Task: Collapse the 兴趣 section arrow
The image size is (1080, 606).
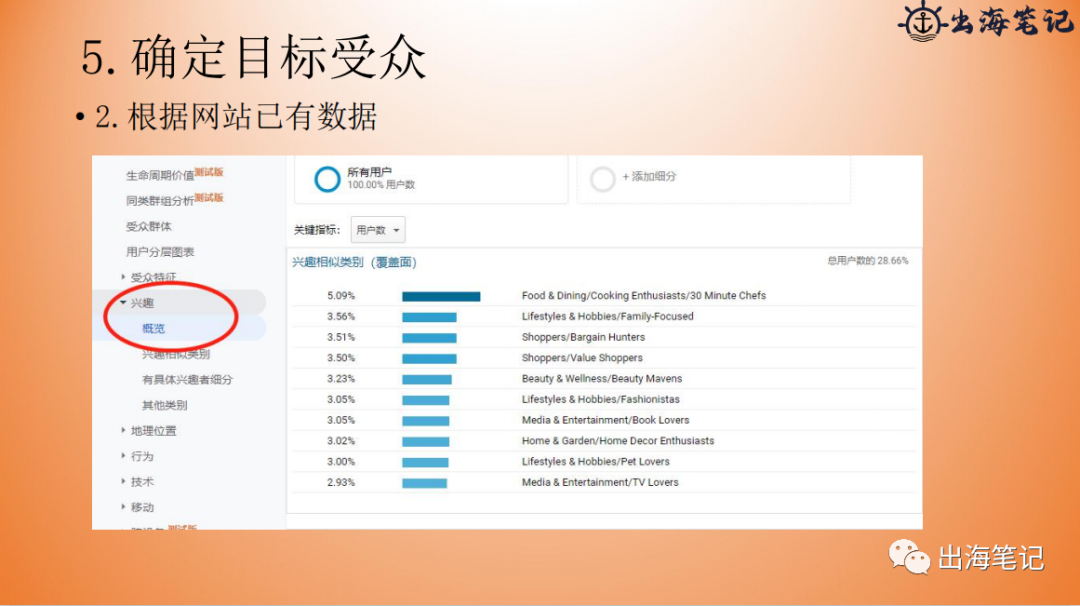Action: [123, 302]
